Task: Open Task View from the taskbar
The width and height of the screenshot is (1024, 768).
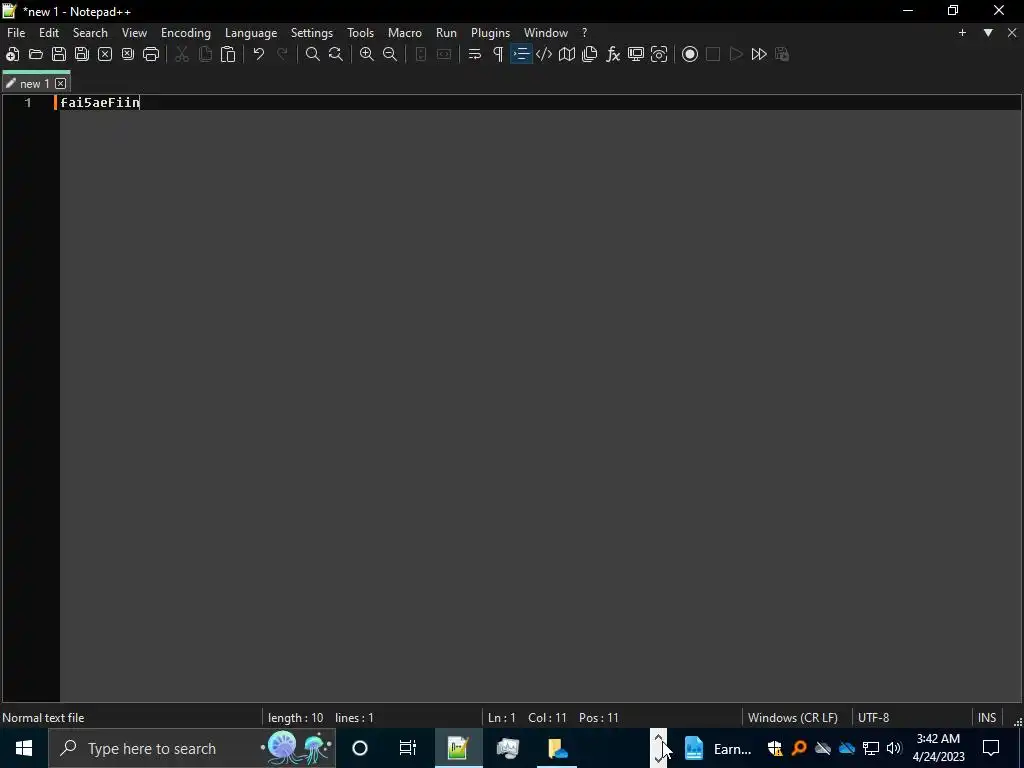Action: click(408, 748)
